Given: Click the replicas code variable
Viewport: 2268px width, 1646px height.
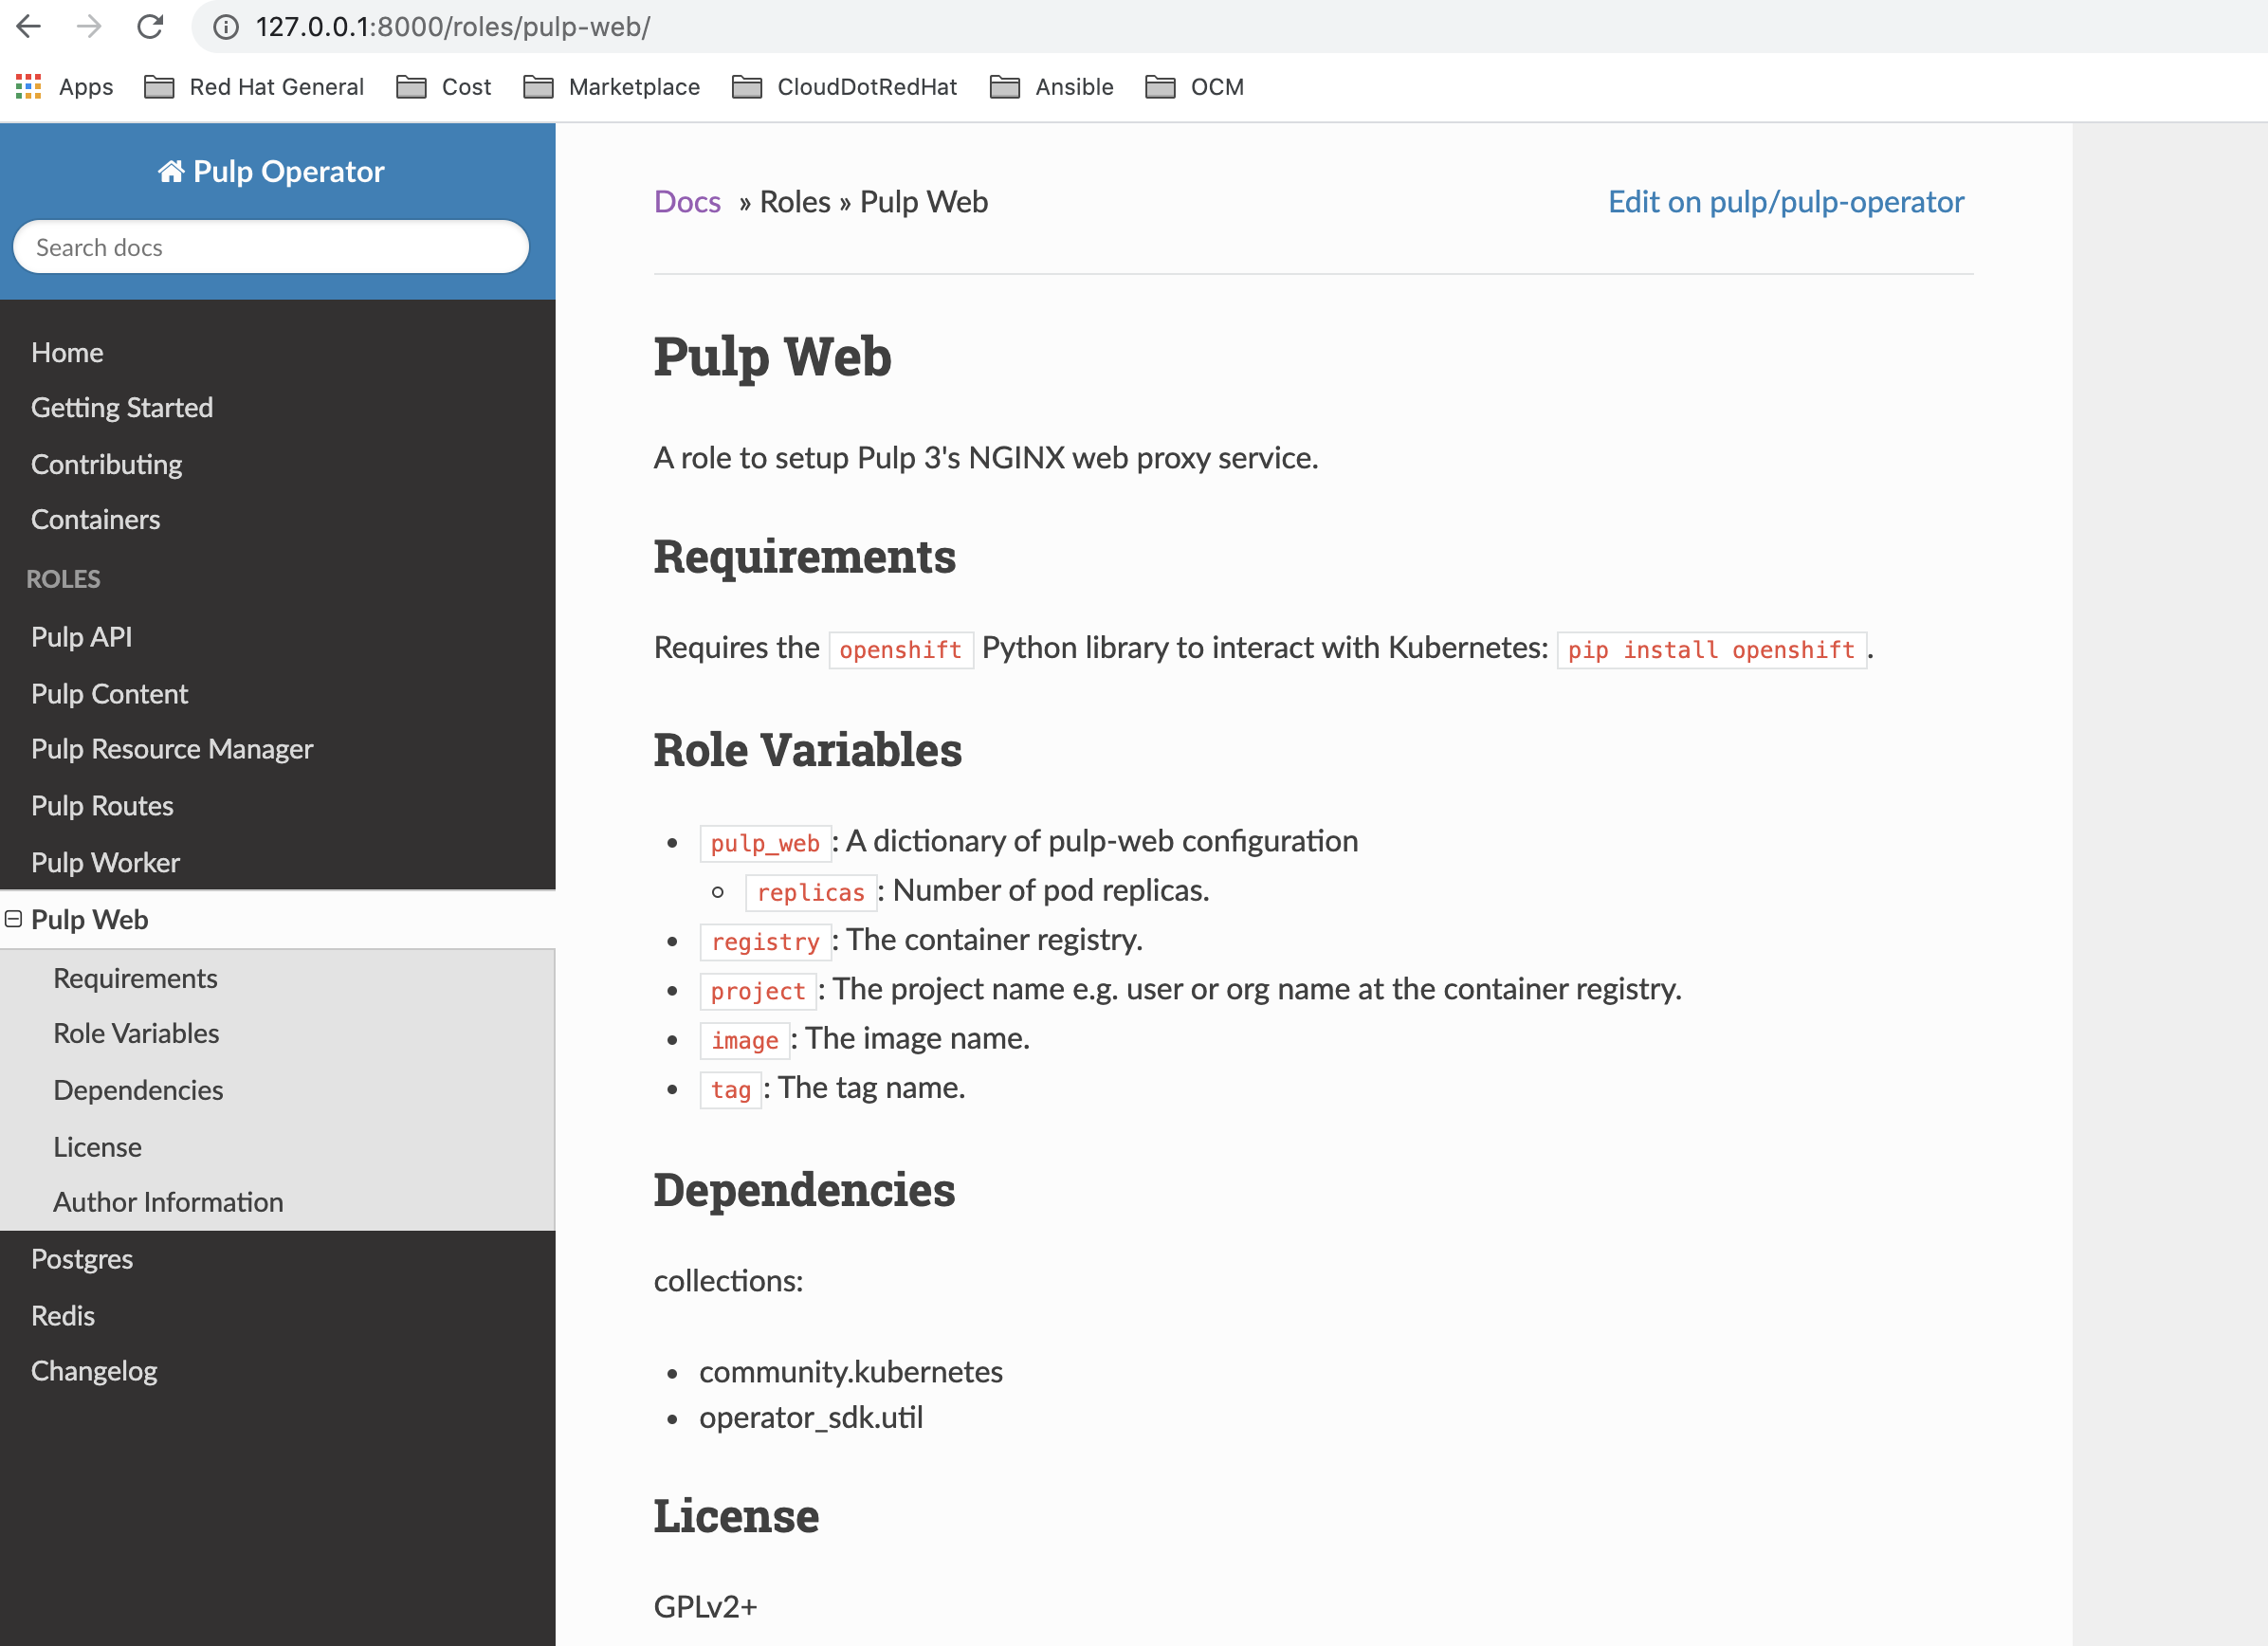Looking at the screenshot, I should tap(811, 892).
